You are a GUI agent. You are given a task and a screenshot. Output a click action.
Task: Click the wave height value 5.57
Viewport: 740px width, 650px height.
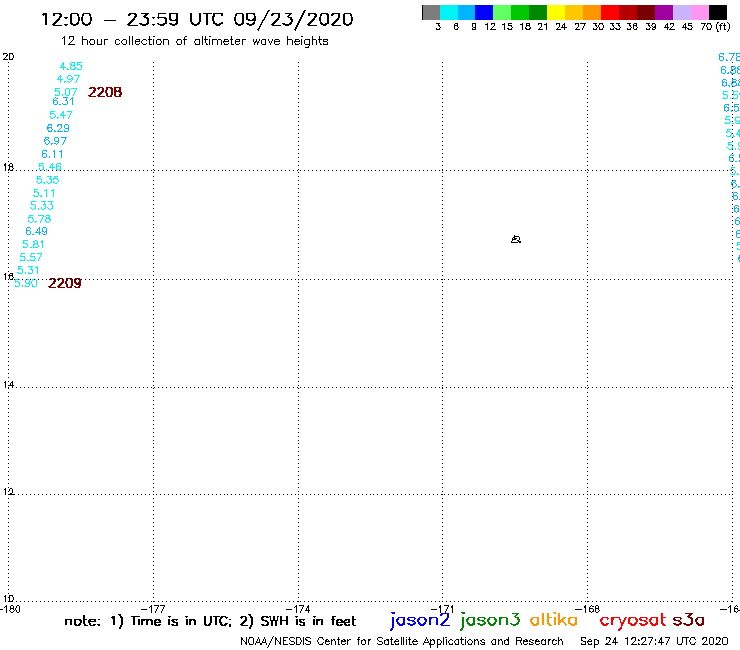pyautogui.click(x=31, y=257)
